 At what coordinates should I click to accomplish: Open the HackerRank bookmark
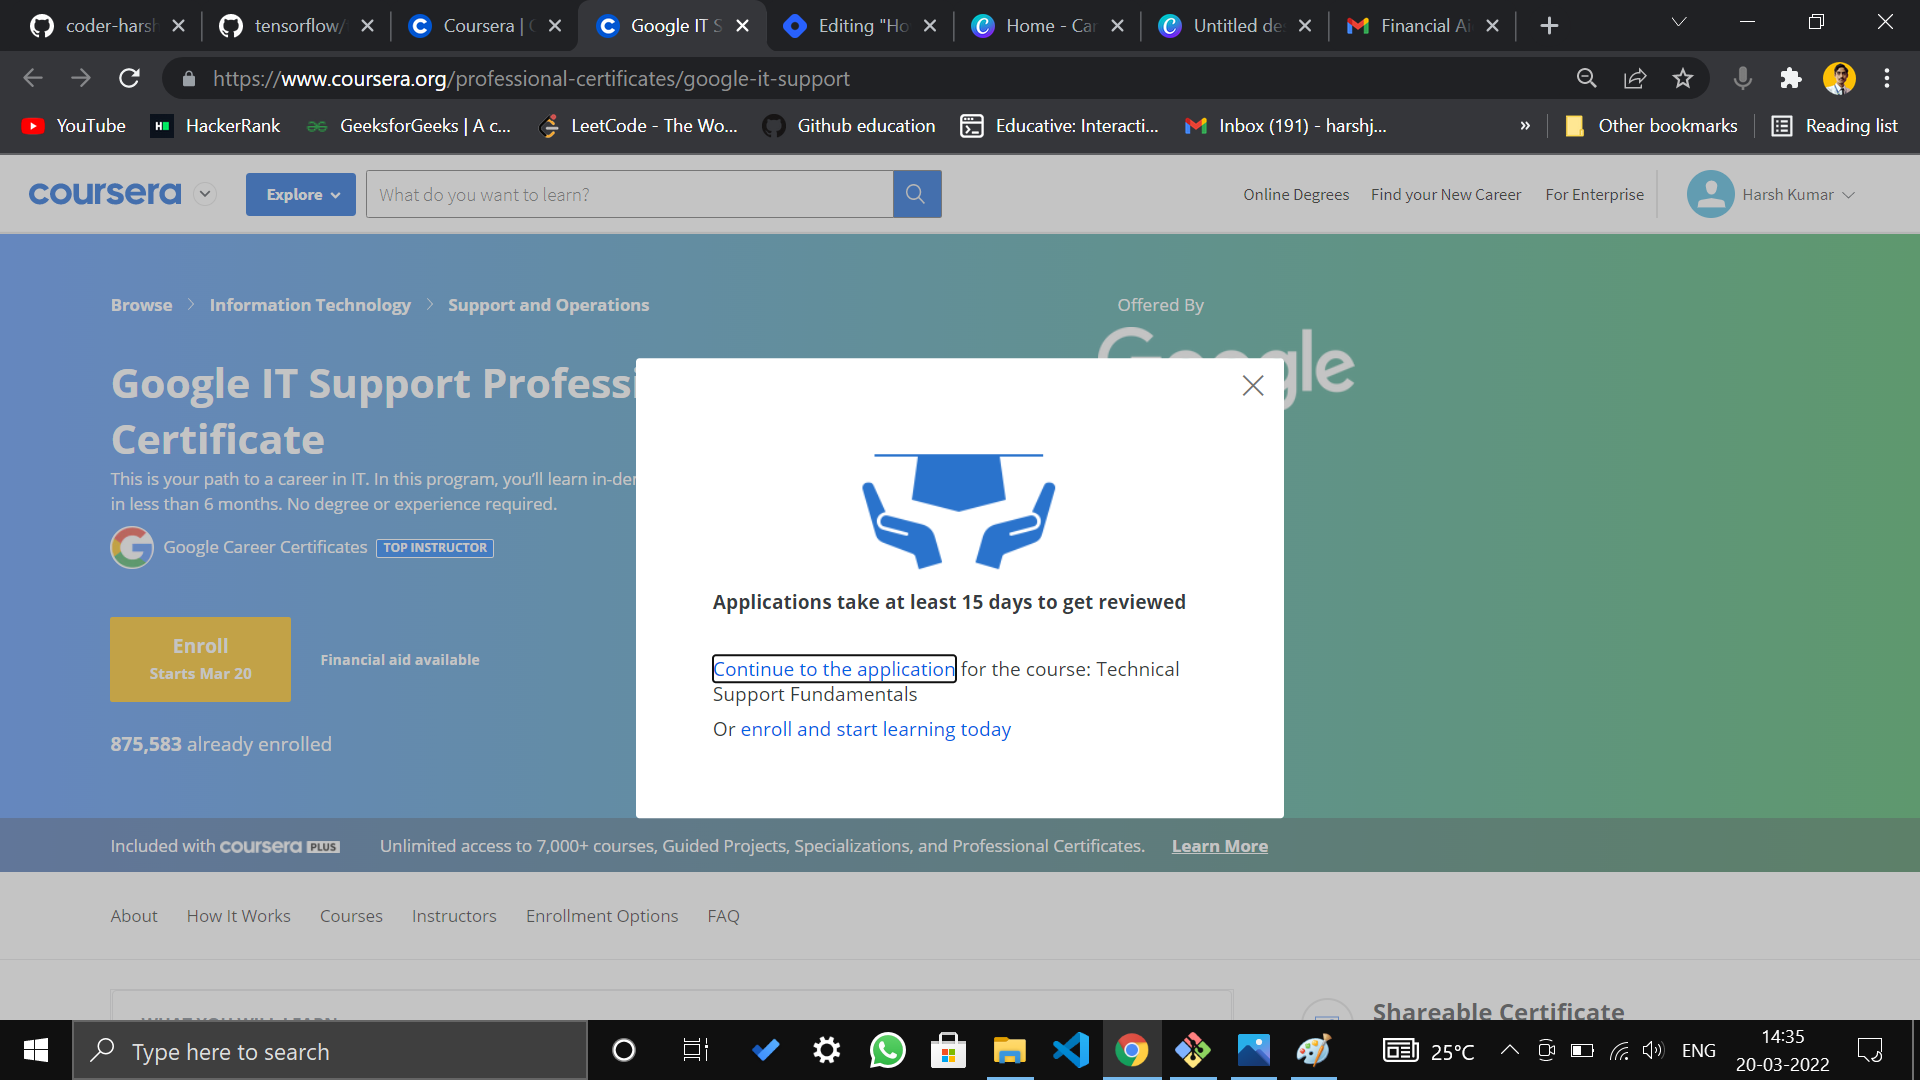216,126
